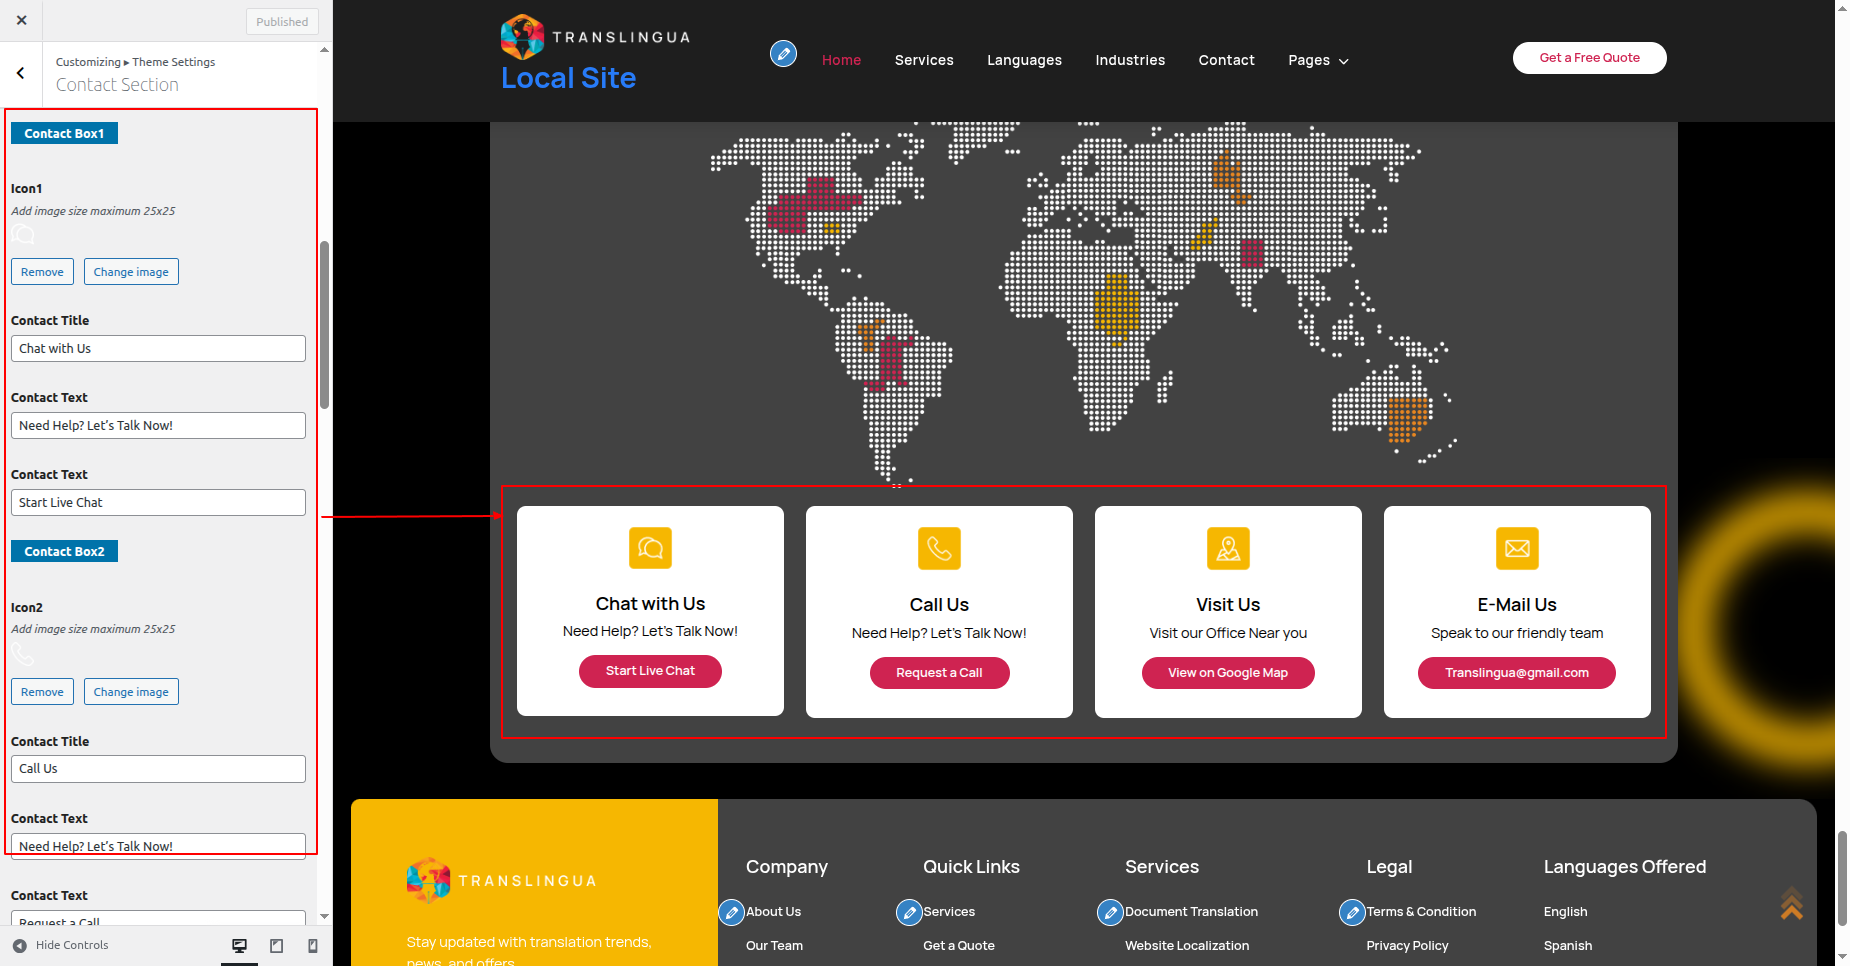This screenshot has width=1850, height=966.
Task: Click Change image for Icon1
Action: pos(131,272)
